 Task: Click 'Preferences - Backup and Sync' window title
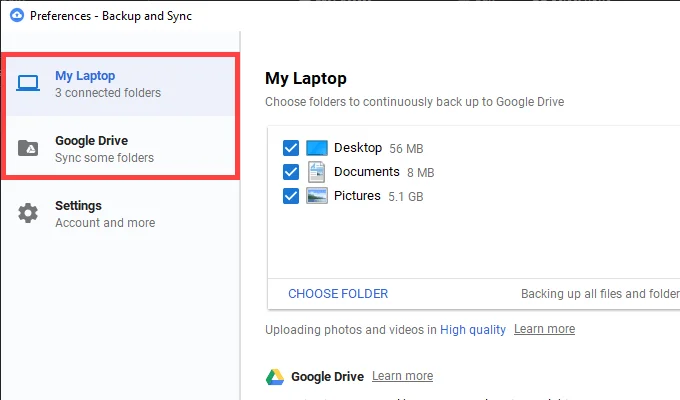pos(111,16)
